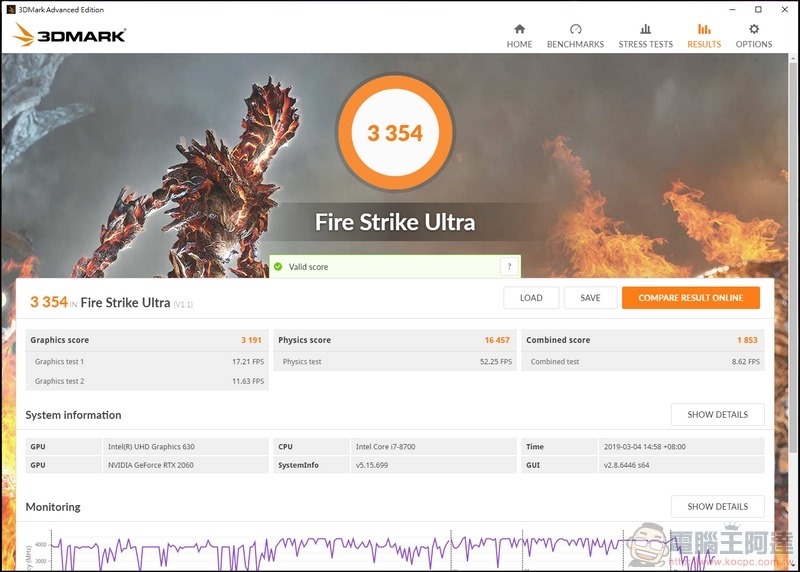Image resolution: width=800 pixels, height=572 pixels.
Task: Select the Graphics test 2 row
Action: click(147, 381)
